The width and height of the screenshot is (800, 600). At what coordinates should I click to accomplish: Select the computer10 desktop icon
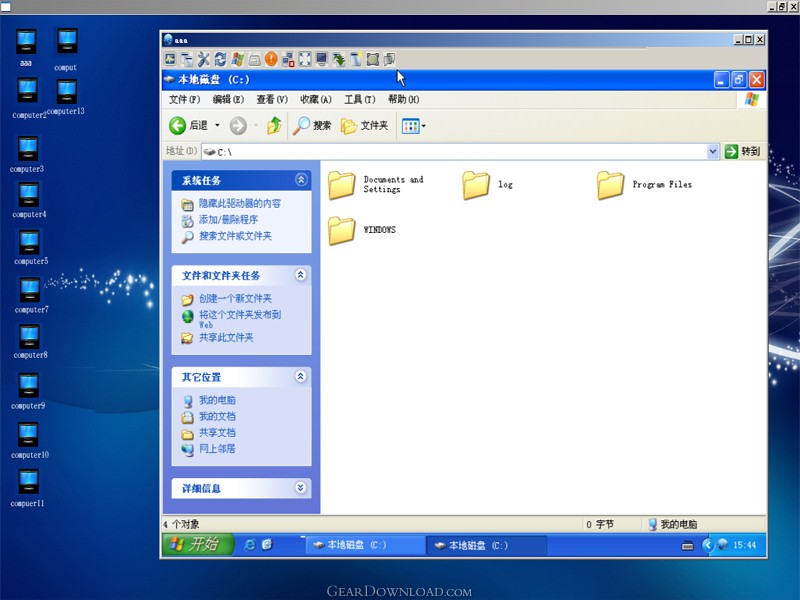[x=29, y=440]
